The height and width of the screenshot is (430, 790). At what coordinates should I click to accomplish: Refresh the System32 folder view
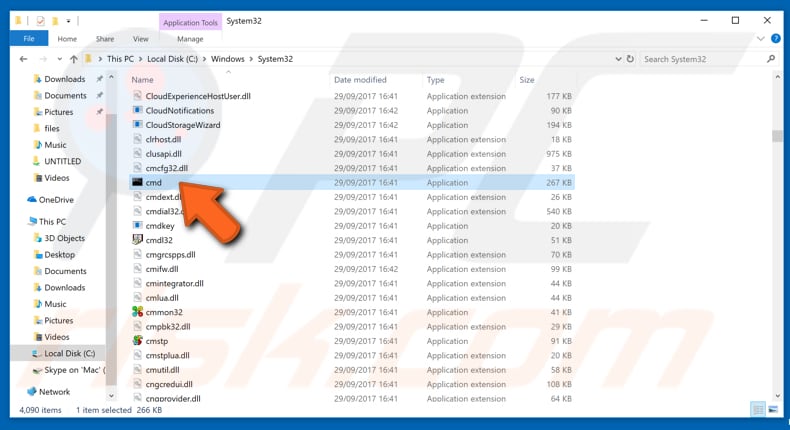(x=630, y=59)
